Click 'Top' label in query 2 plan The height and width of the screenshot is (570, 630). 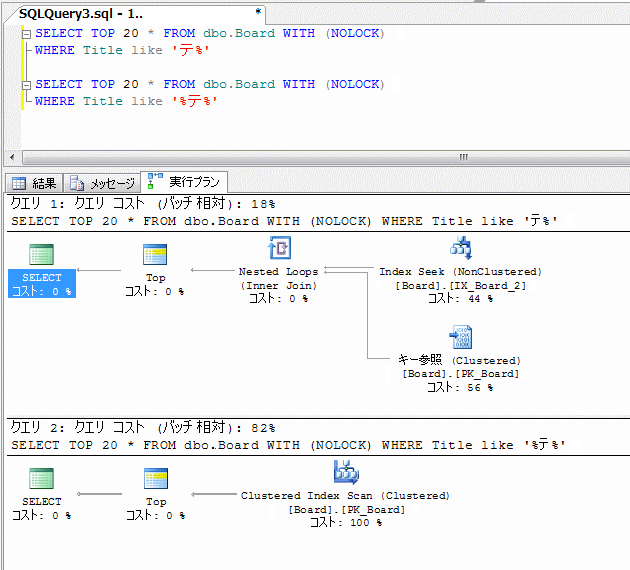(x=156, y=501)
